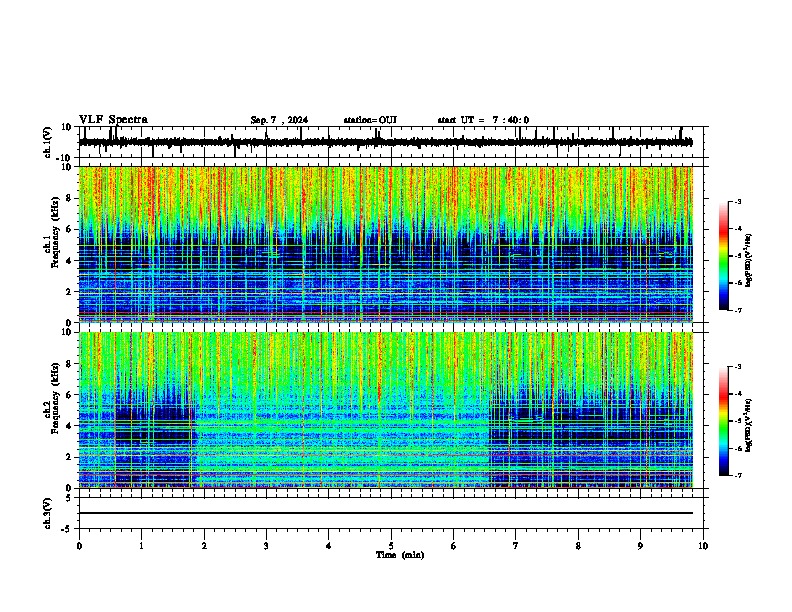Select the "start UT = 7:40:0" text
Screen dimensions: 792x612
pyautogui.click(x=483, y=120)
